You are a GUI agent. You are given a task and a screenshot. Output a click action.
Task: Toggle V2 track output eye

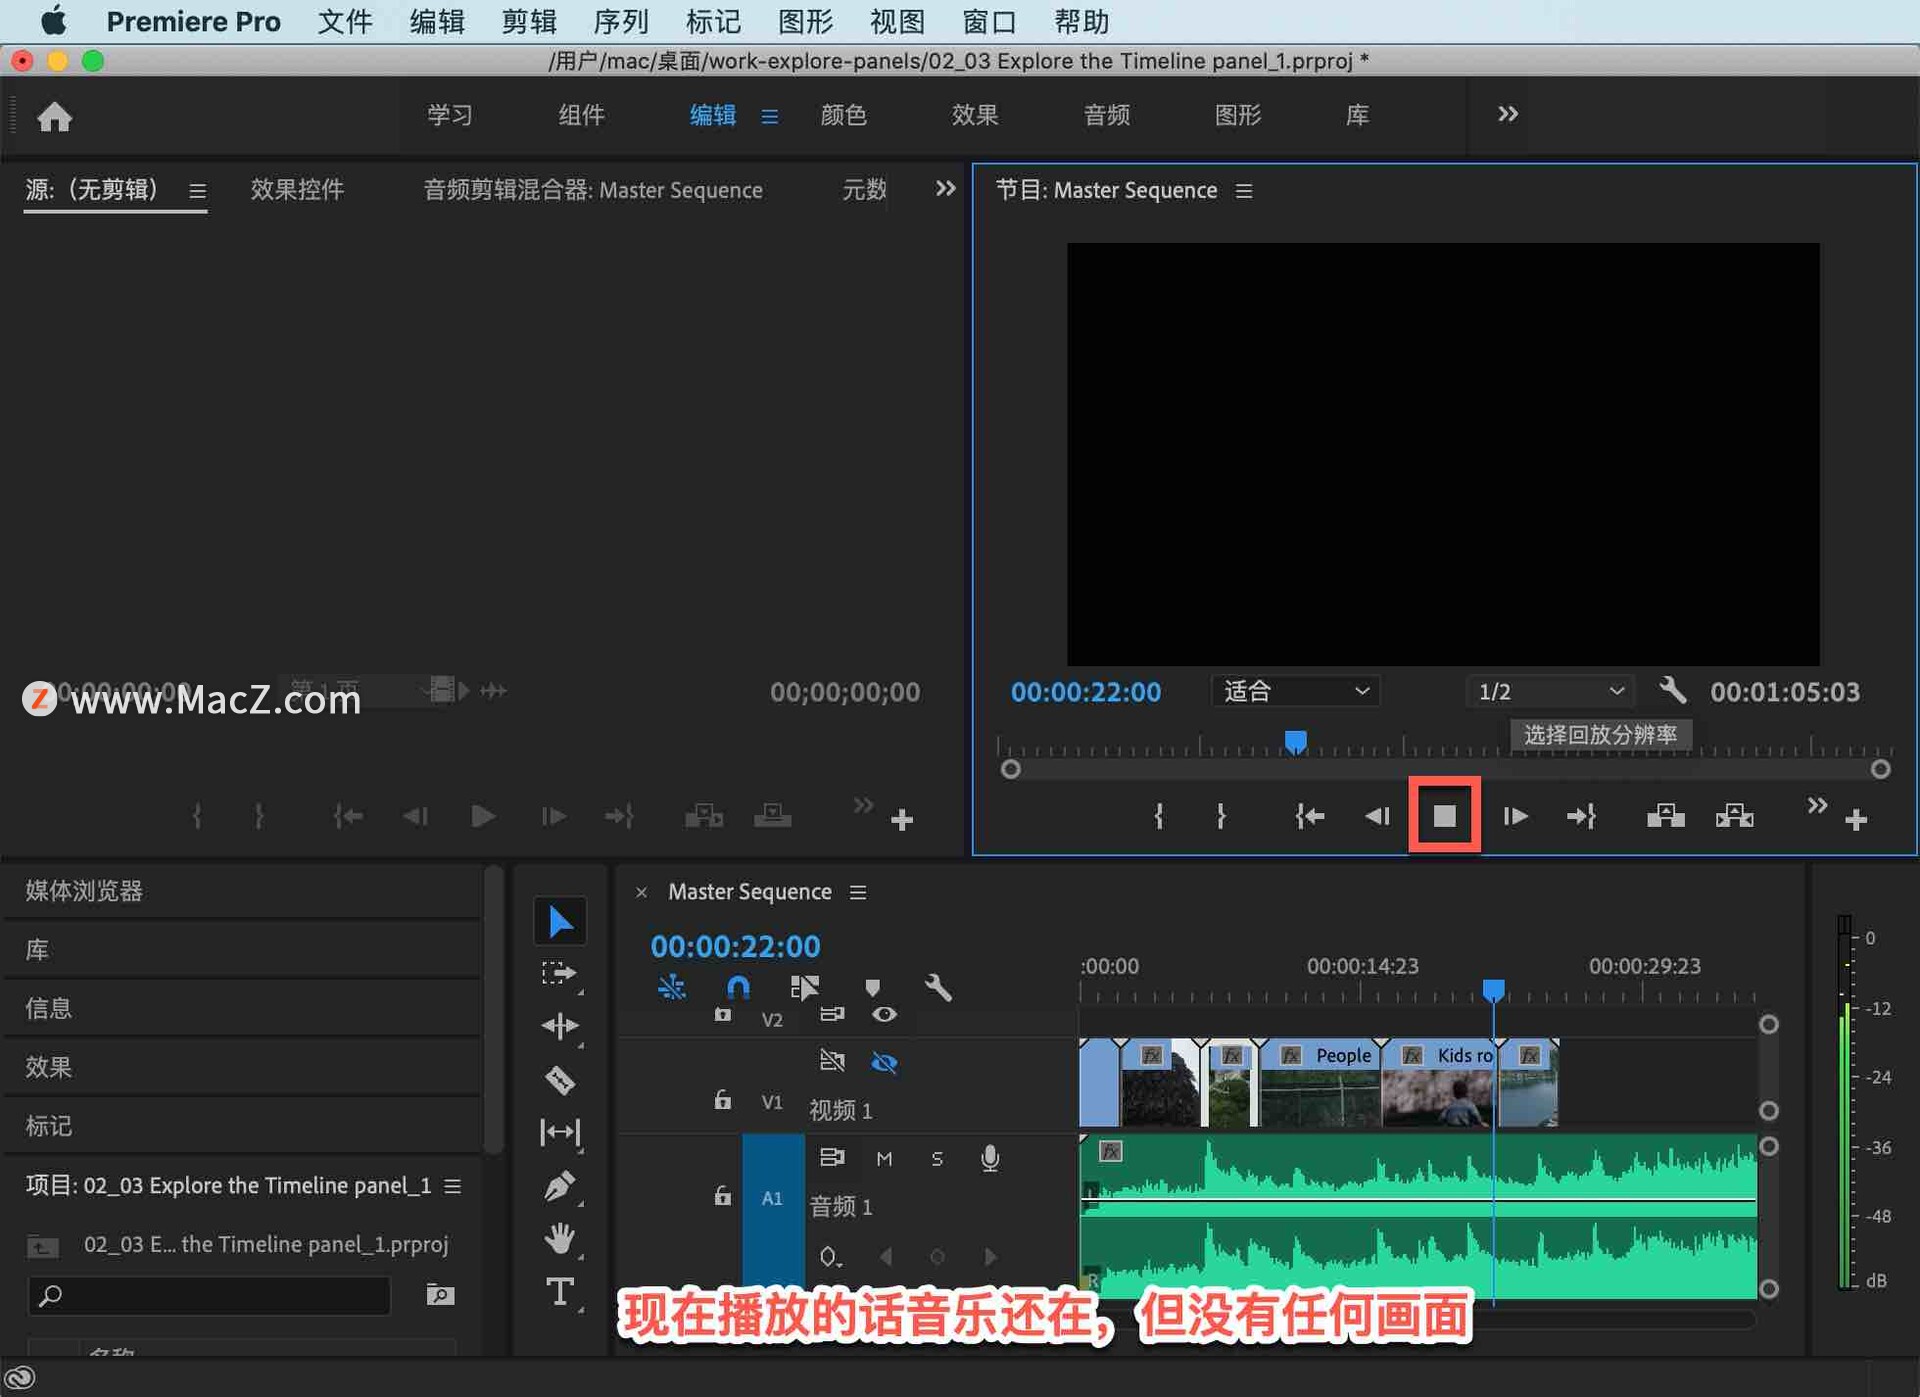tap(884, 1015)
